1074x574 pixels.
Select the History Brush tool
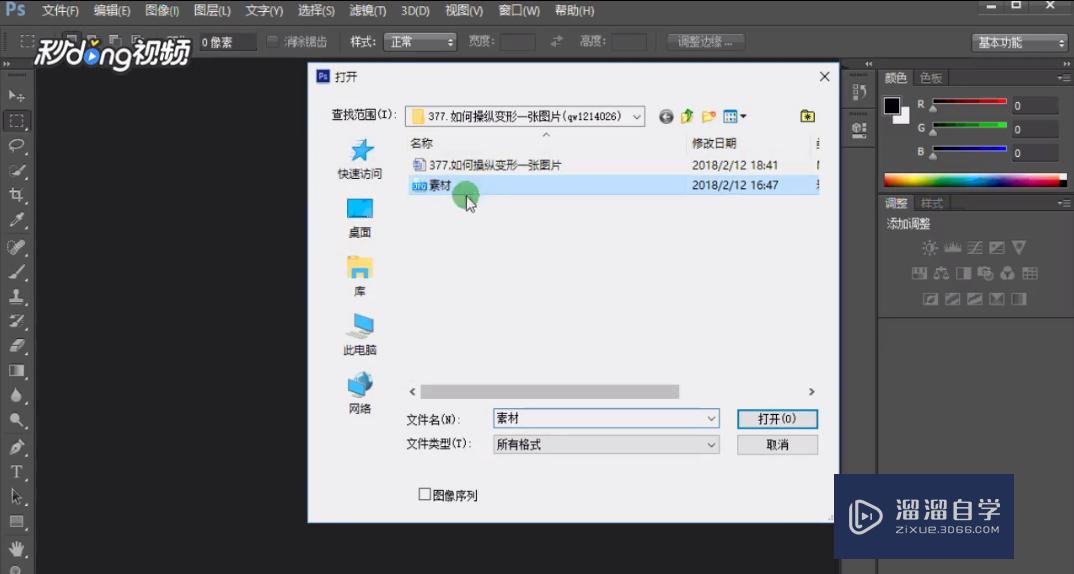tap(16, 321)
